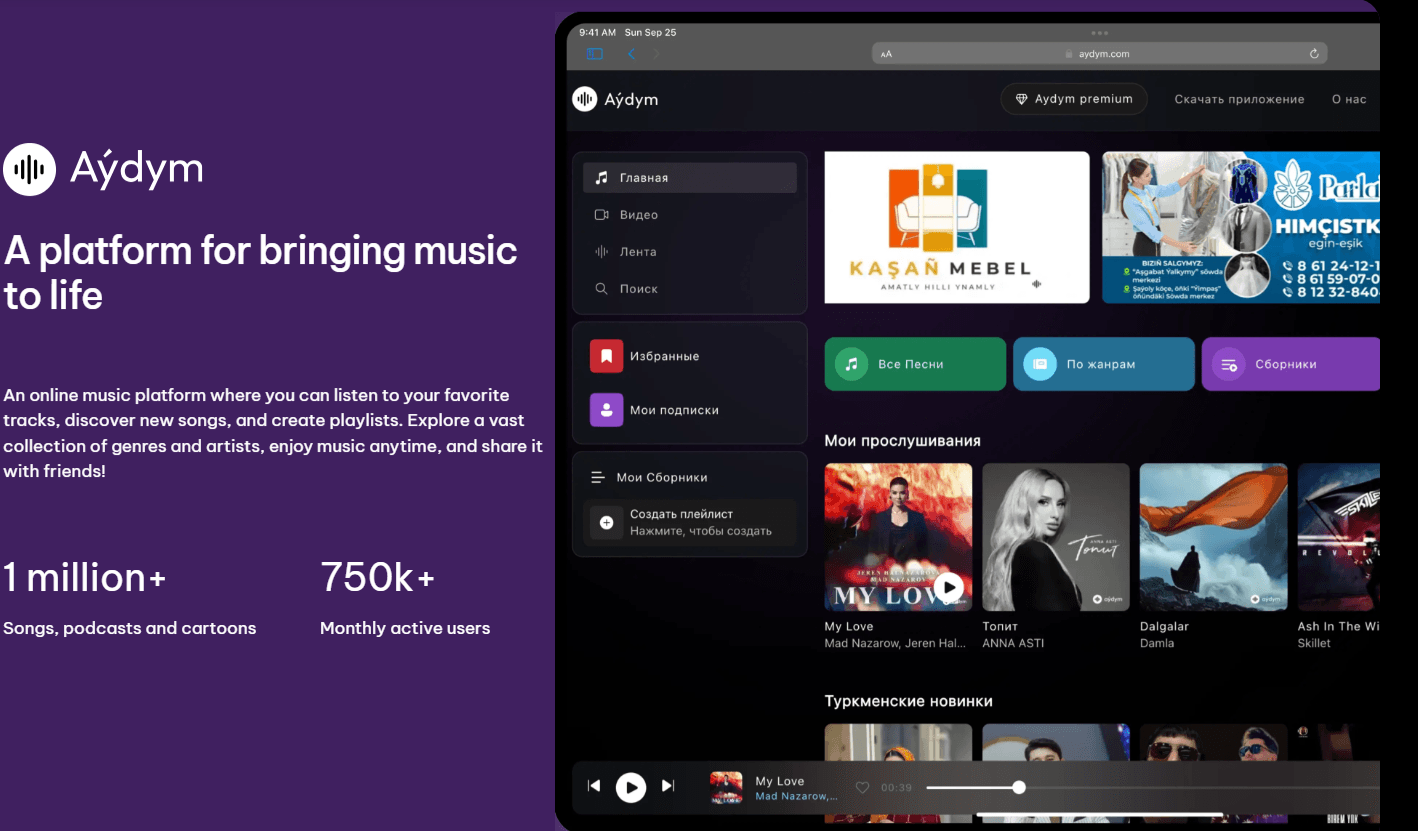Click the waveform icon beside Лента
The height and width of the screenshot is (831, 1418).
tap(601, 252)
